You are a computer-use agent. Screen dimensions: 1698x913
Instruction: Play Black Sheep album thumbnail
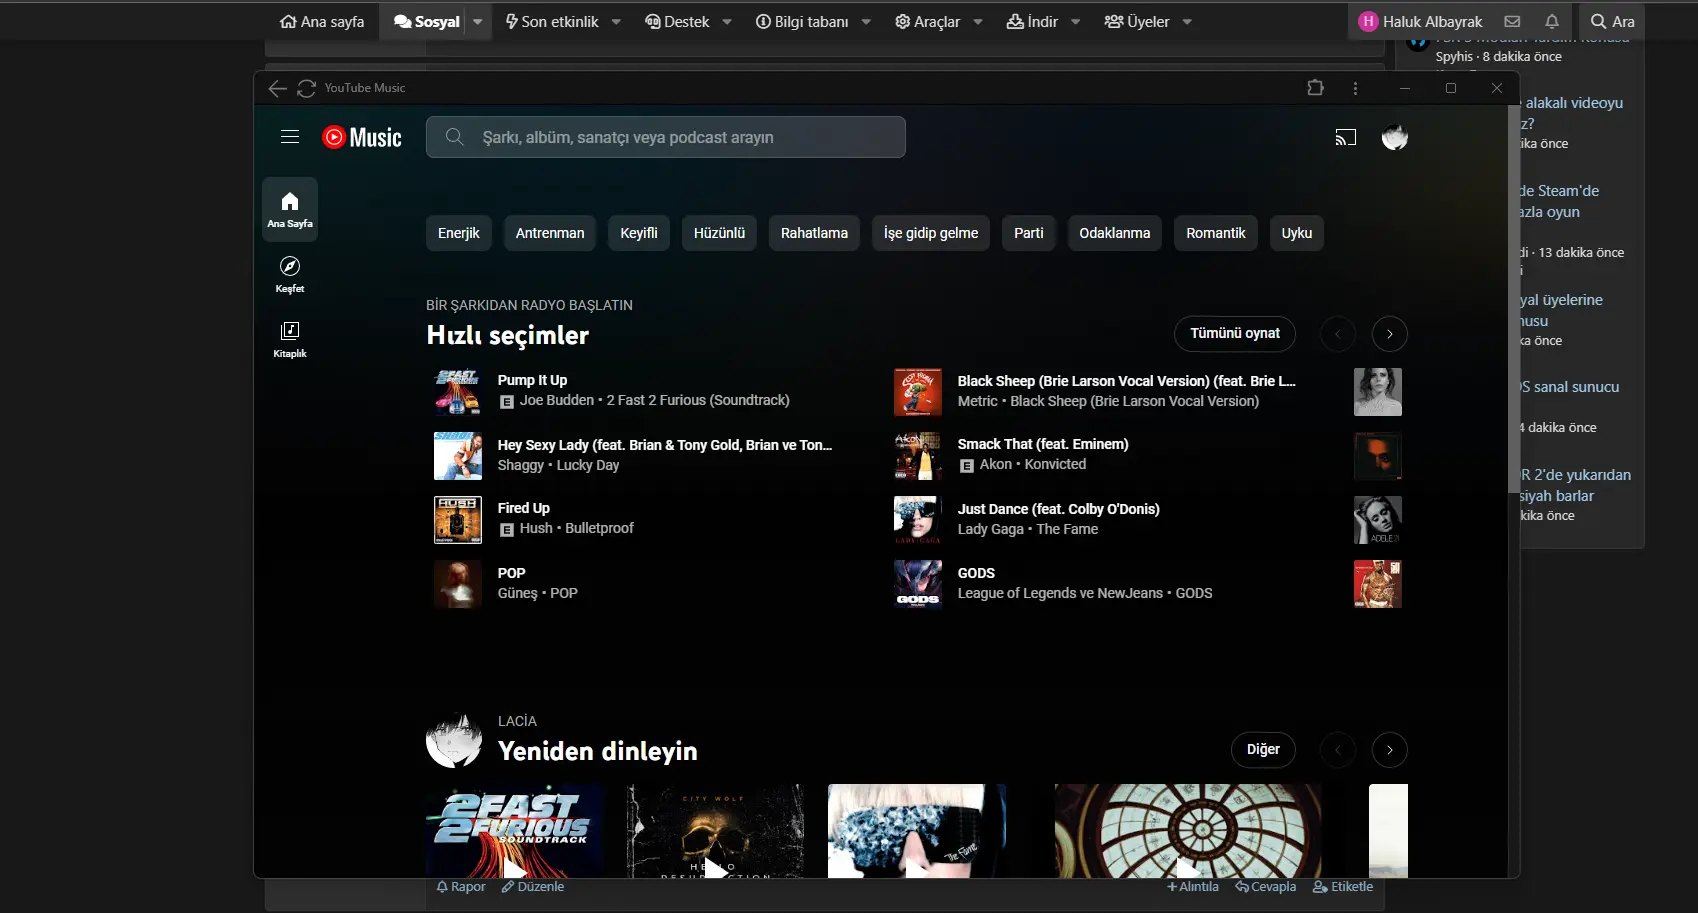click(918, 392)
